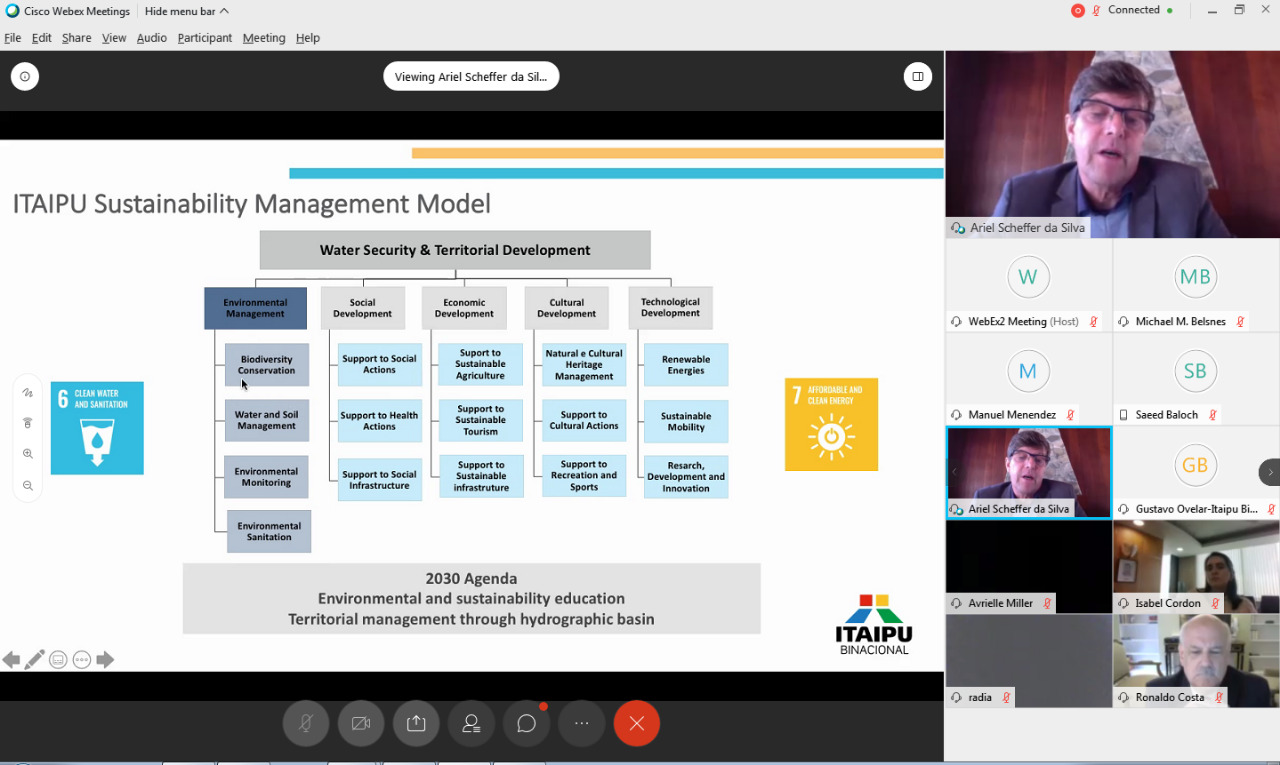Image resolution: width=1280 pixels, height=765 pixels.
Task: Select Isabel Cordon video tile
Action: click(1195, 566)
